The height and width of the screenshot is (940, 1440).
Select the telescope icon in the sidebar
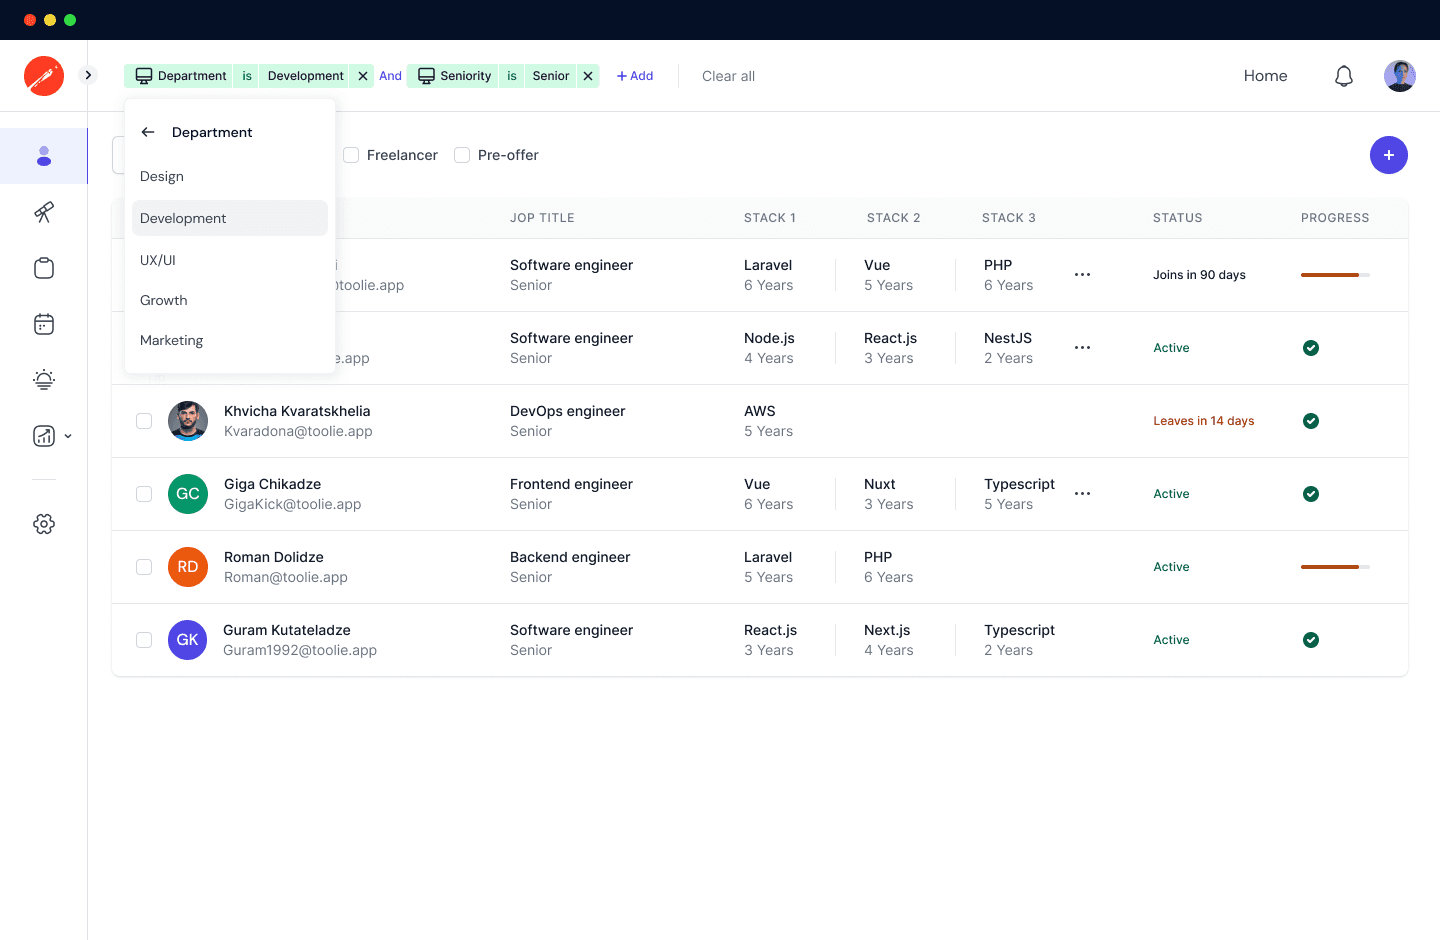[x=44, y=212]
